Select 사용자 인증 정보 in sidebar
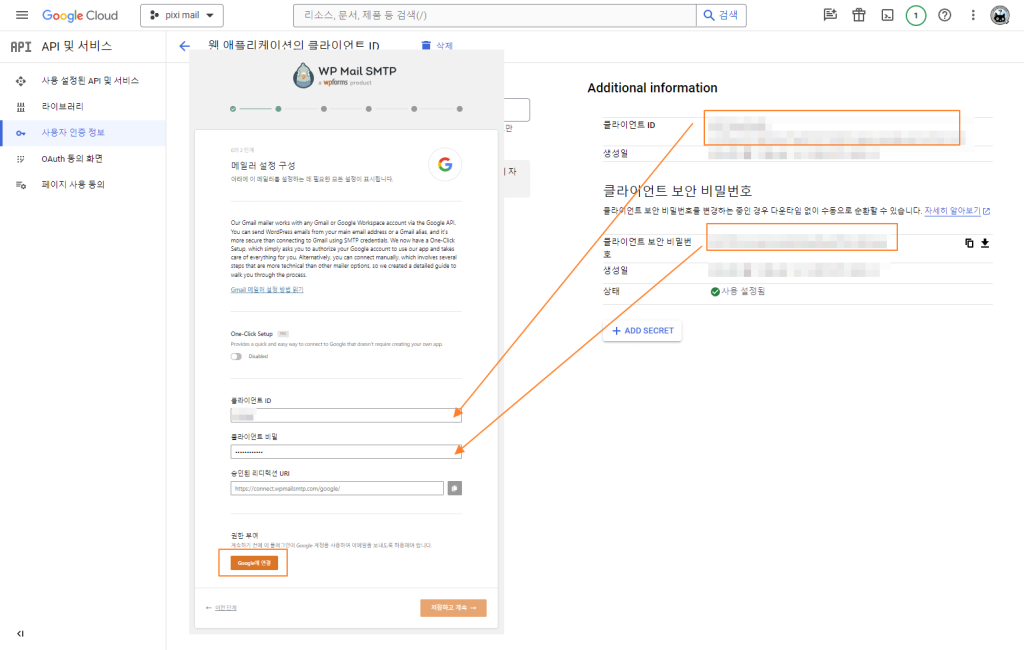 click(x=72, y=132)
